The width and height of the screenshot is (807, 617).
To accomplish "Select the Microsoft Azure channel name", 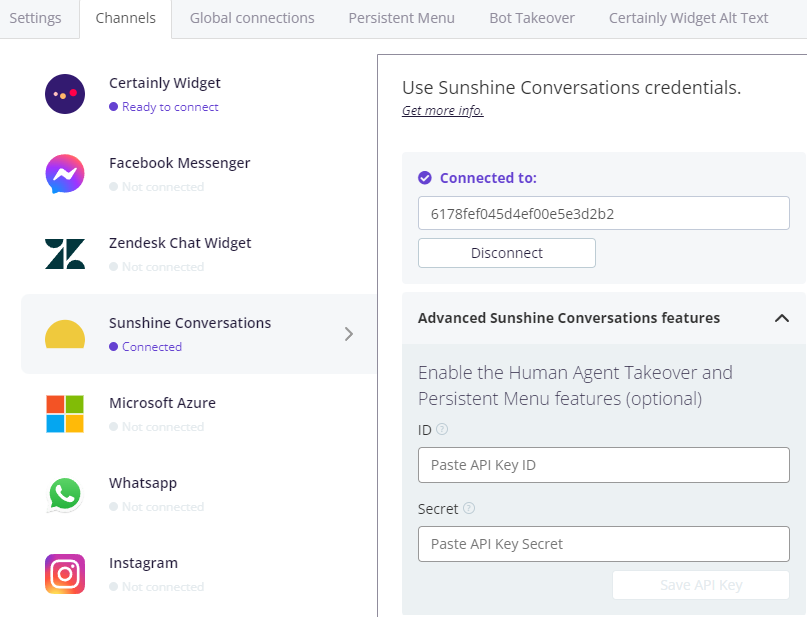I will click(162, 403).
